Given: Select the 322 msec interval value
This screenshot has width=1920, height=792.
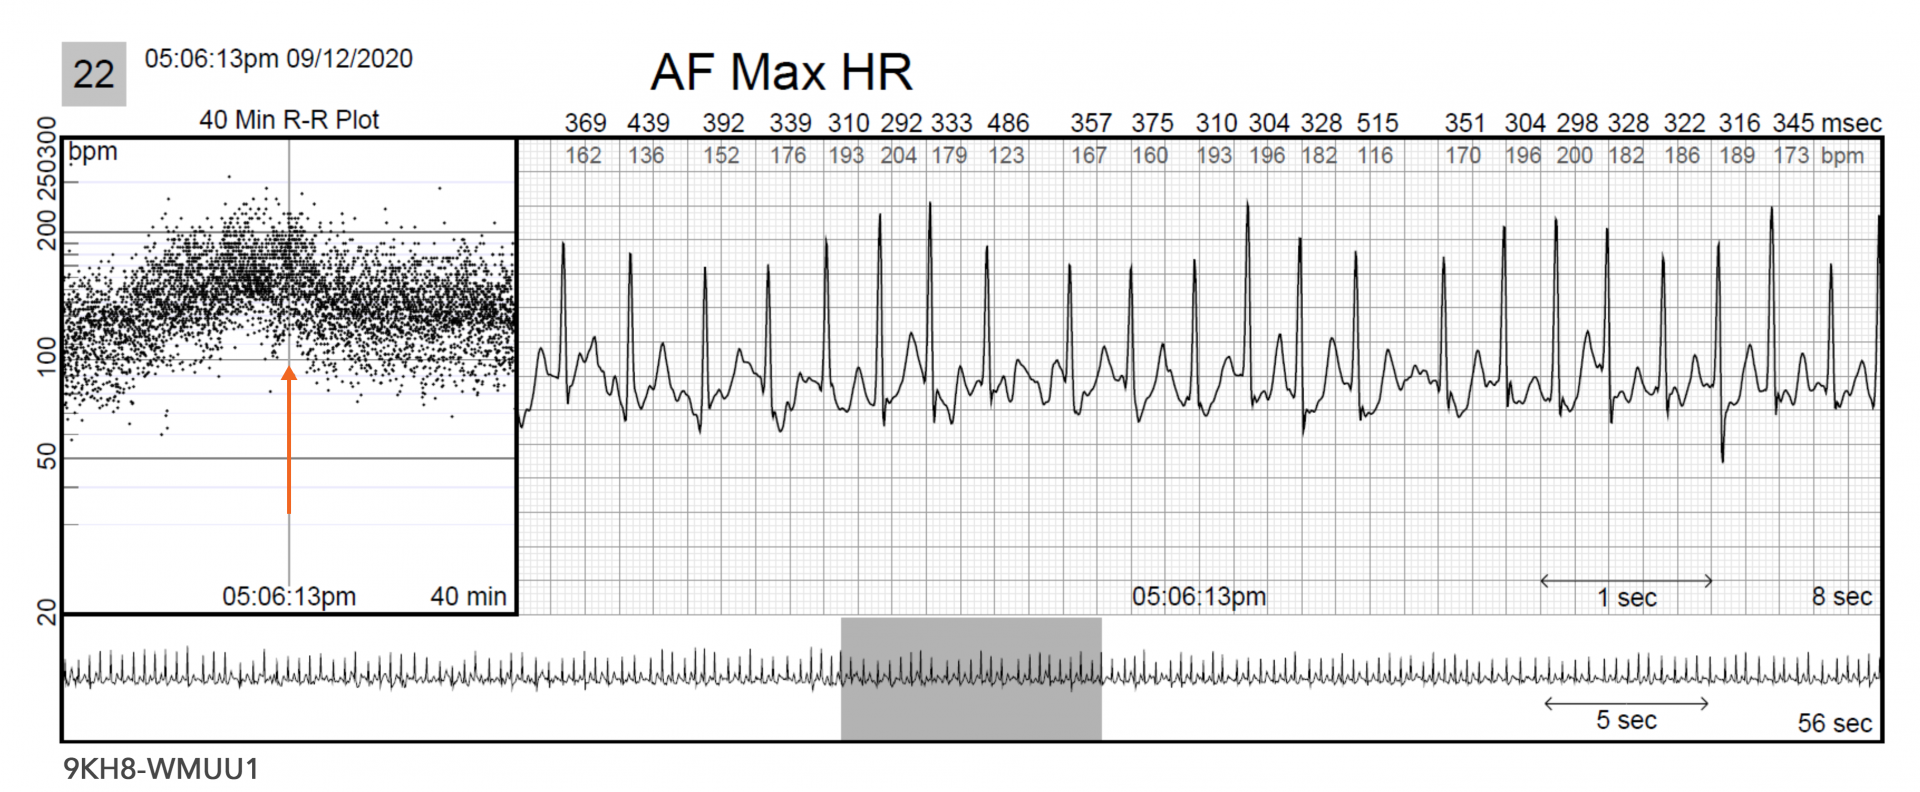Looking at the screenshot, I should 1684,123.
